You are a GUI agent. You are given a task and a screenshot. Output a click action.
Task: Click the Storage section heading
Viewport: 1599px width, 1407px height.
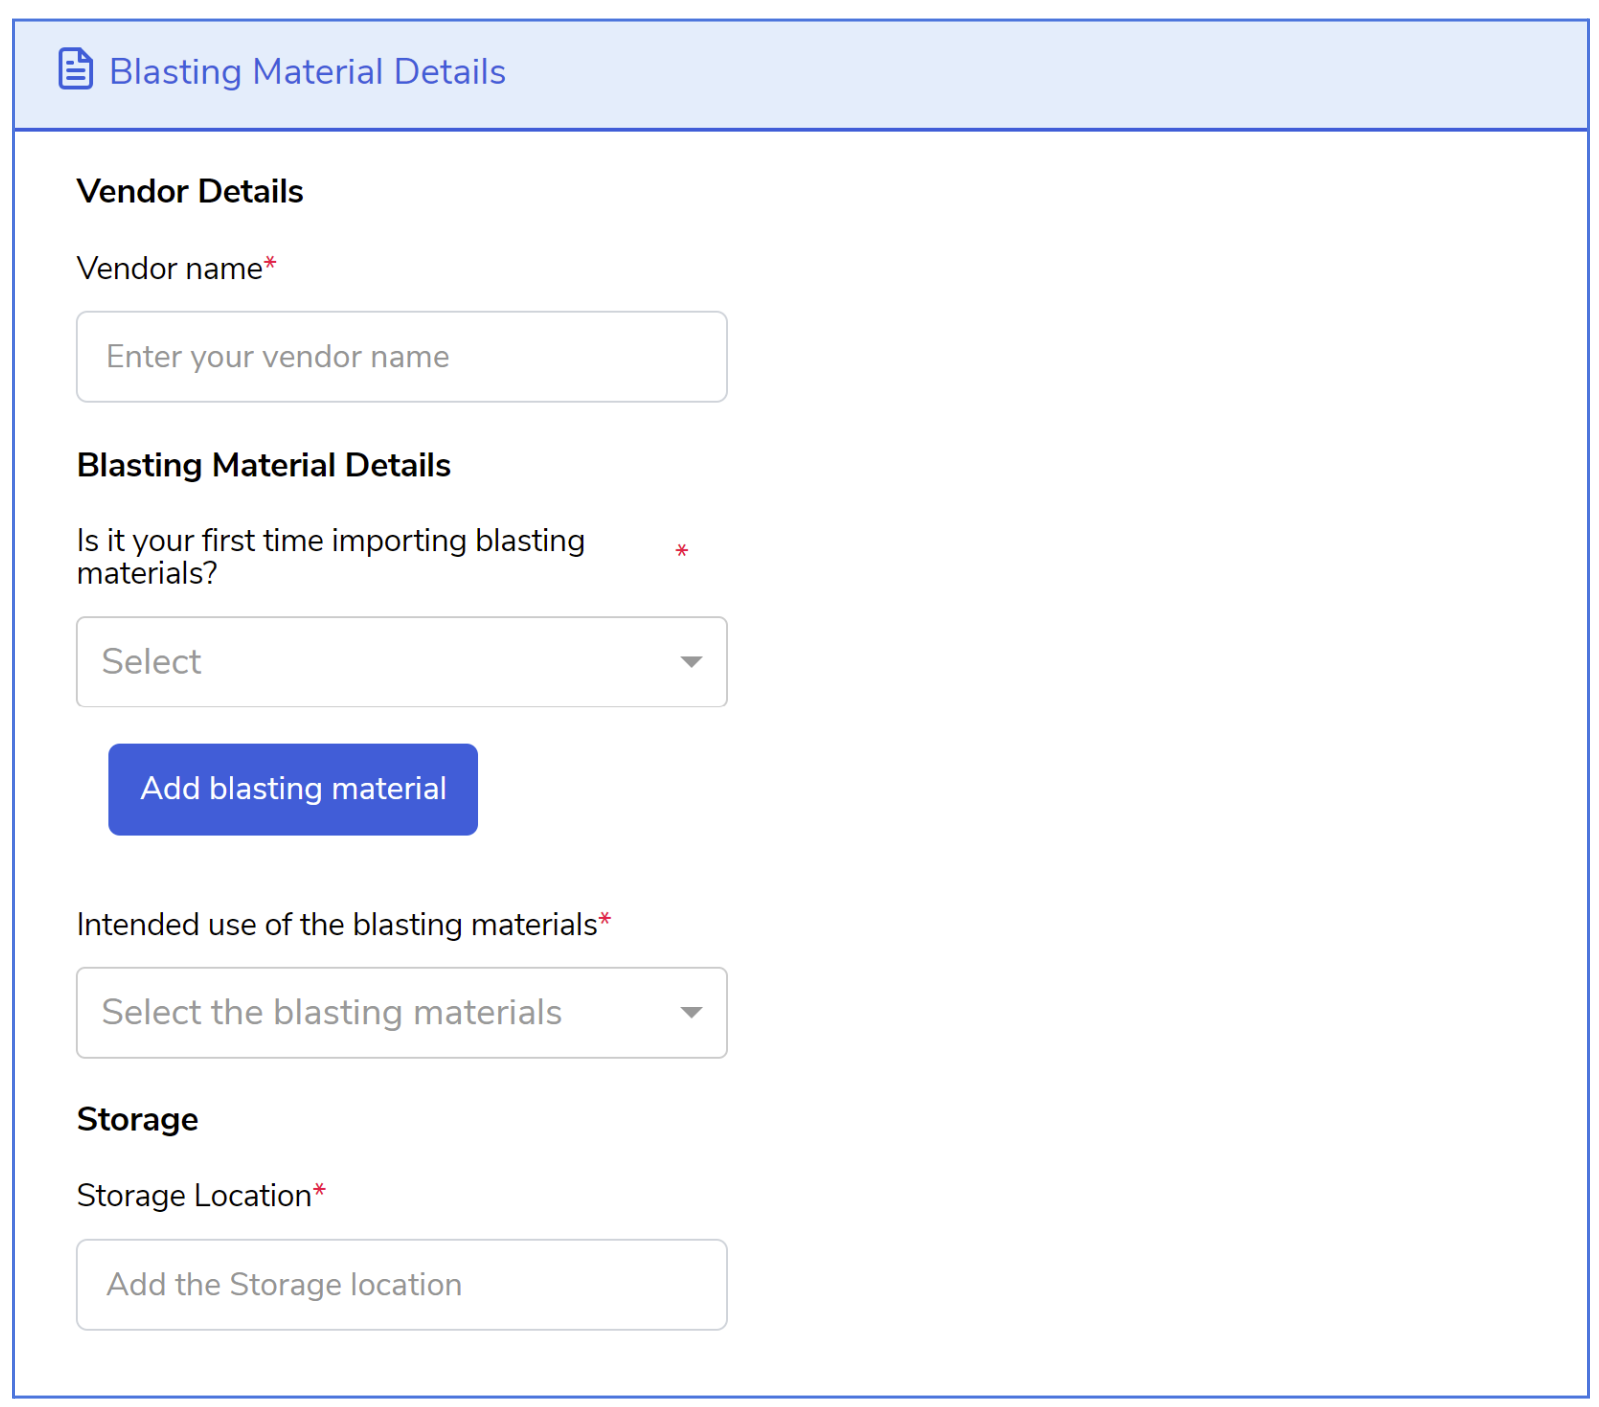tap(138, 1120)
